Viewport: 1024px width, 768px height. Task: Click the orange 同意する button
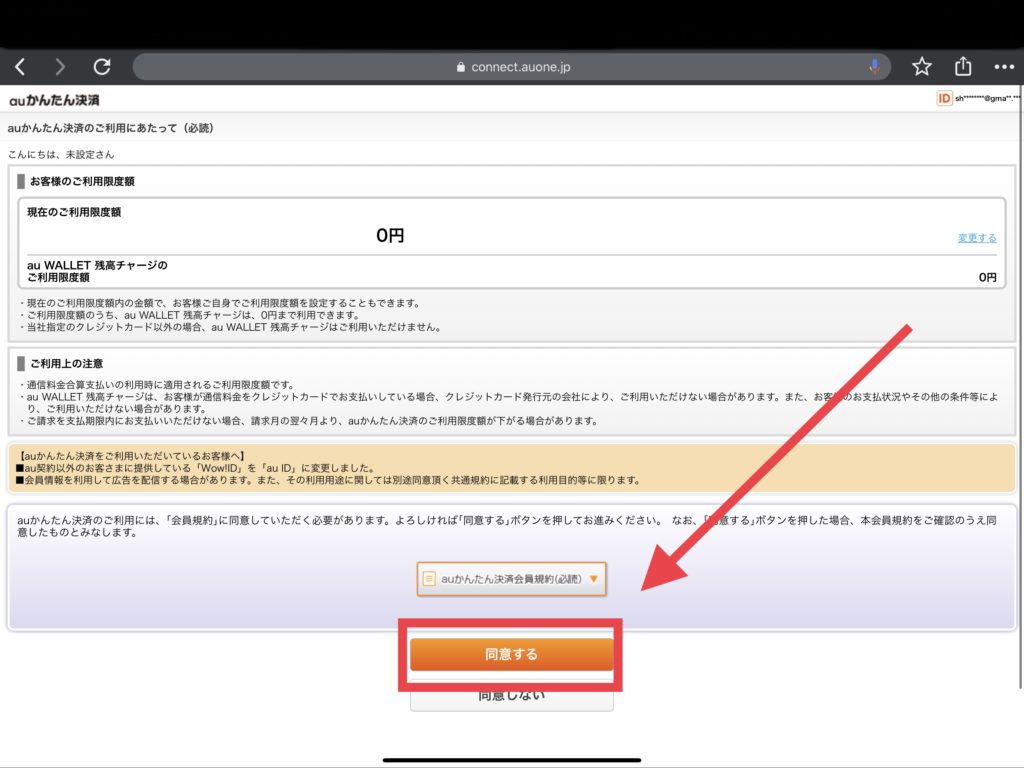pos(511,654)
